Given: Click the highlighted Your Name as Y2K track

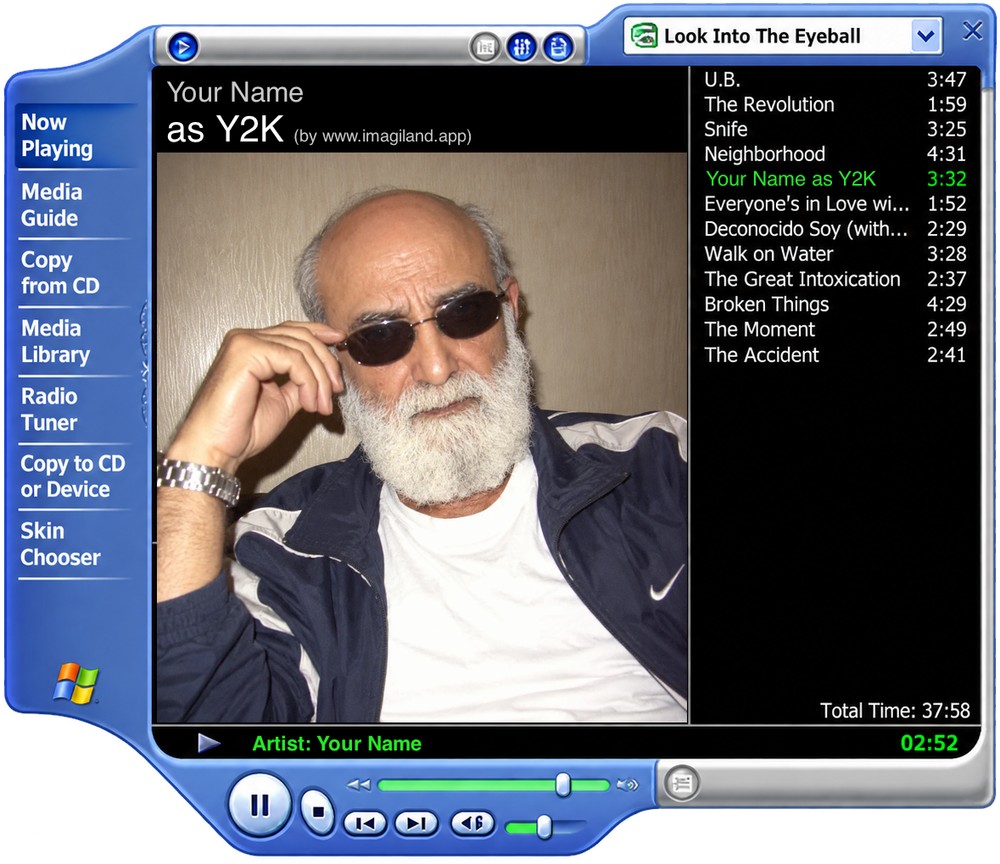Looking at the screenshot, I should point(835,179).
